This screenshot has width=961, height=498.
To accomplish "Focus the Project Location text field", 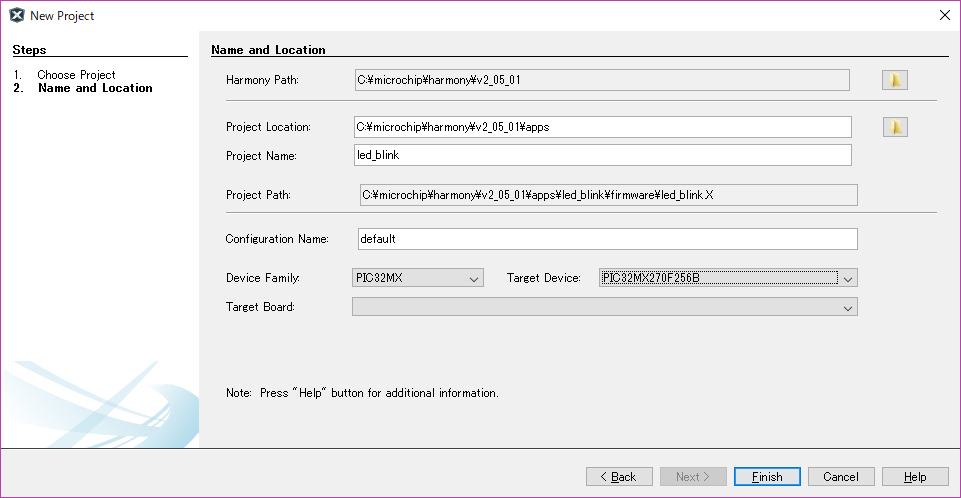I will 603,127.
